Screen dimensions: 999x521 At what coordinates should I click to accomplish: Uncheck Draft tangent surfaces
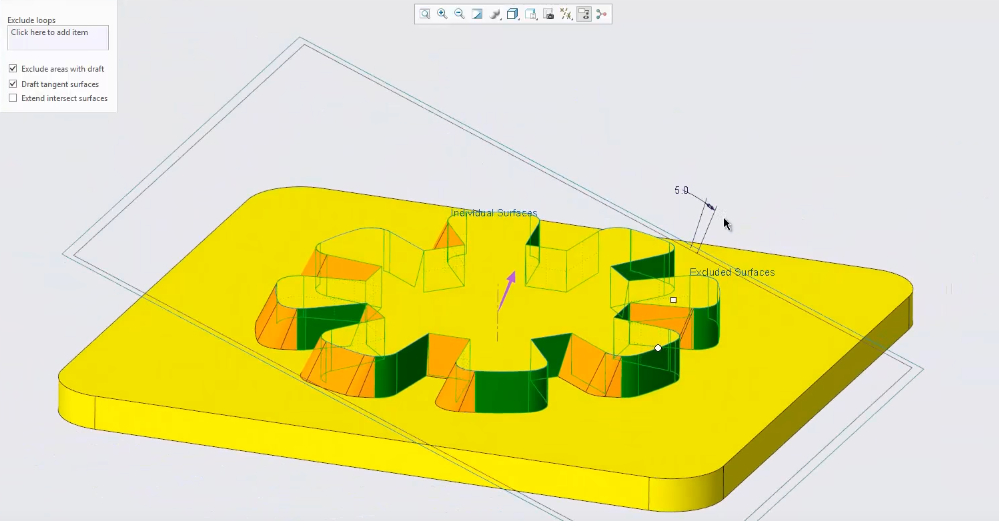click(13, 84)
